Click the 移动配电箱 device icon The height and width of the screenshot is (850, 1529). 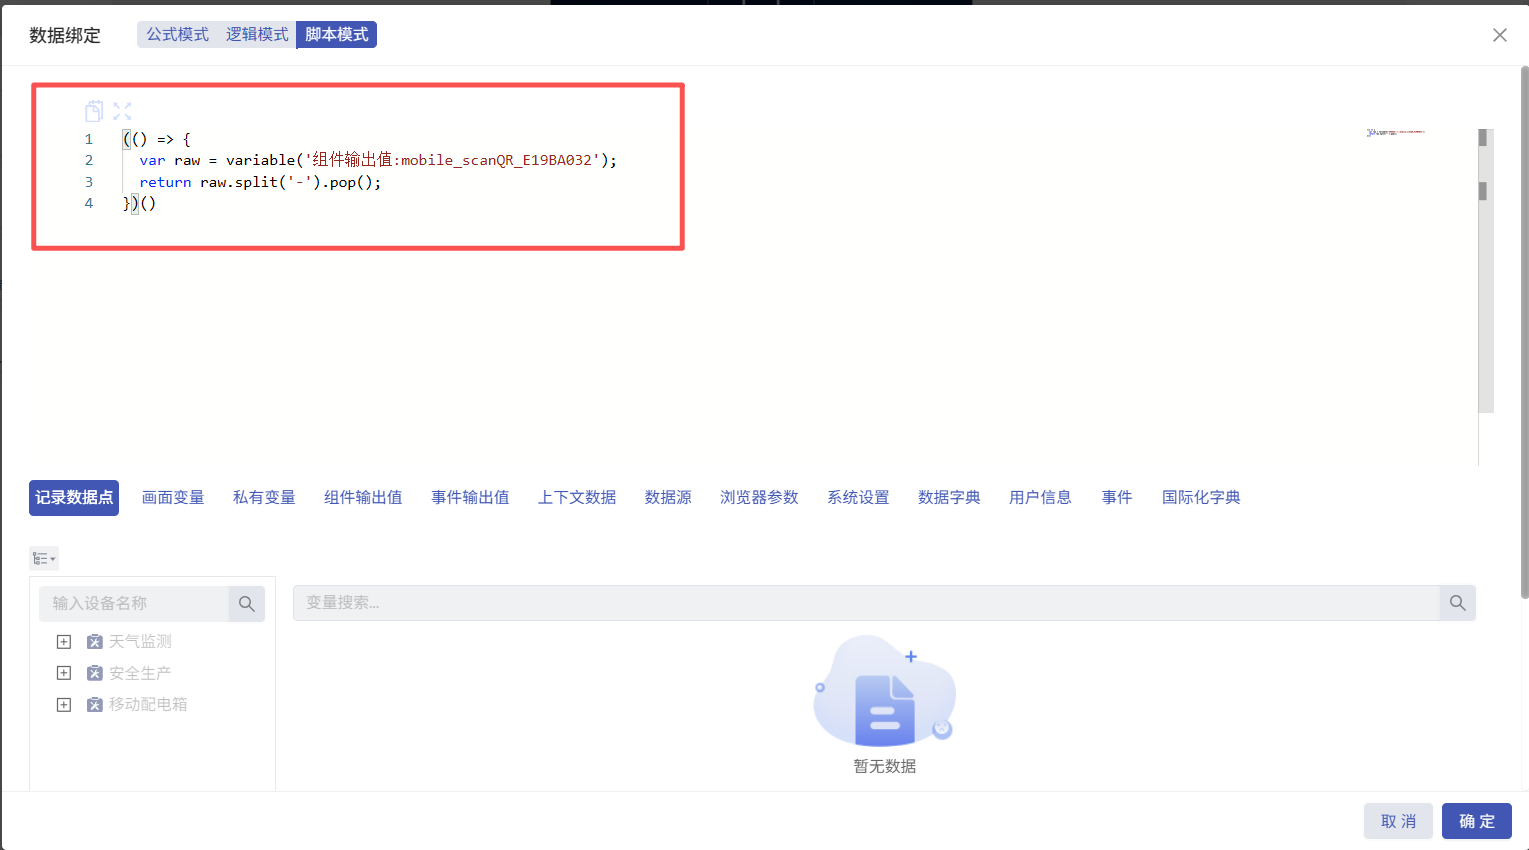[x=95, y=705]
